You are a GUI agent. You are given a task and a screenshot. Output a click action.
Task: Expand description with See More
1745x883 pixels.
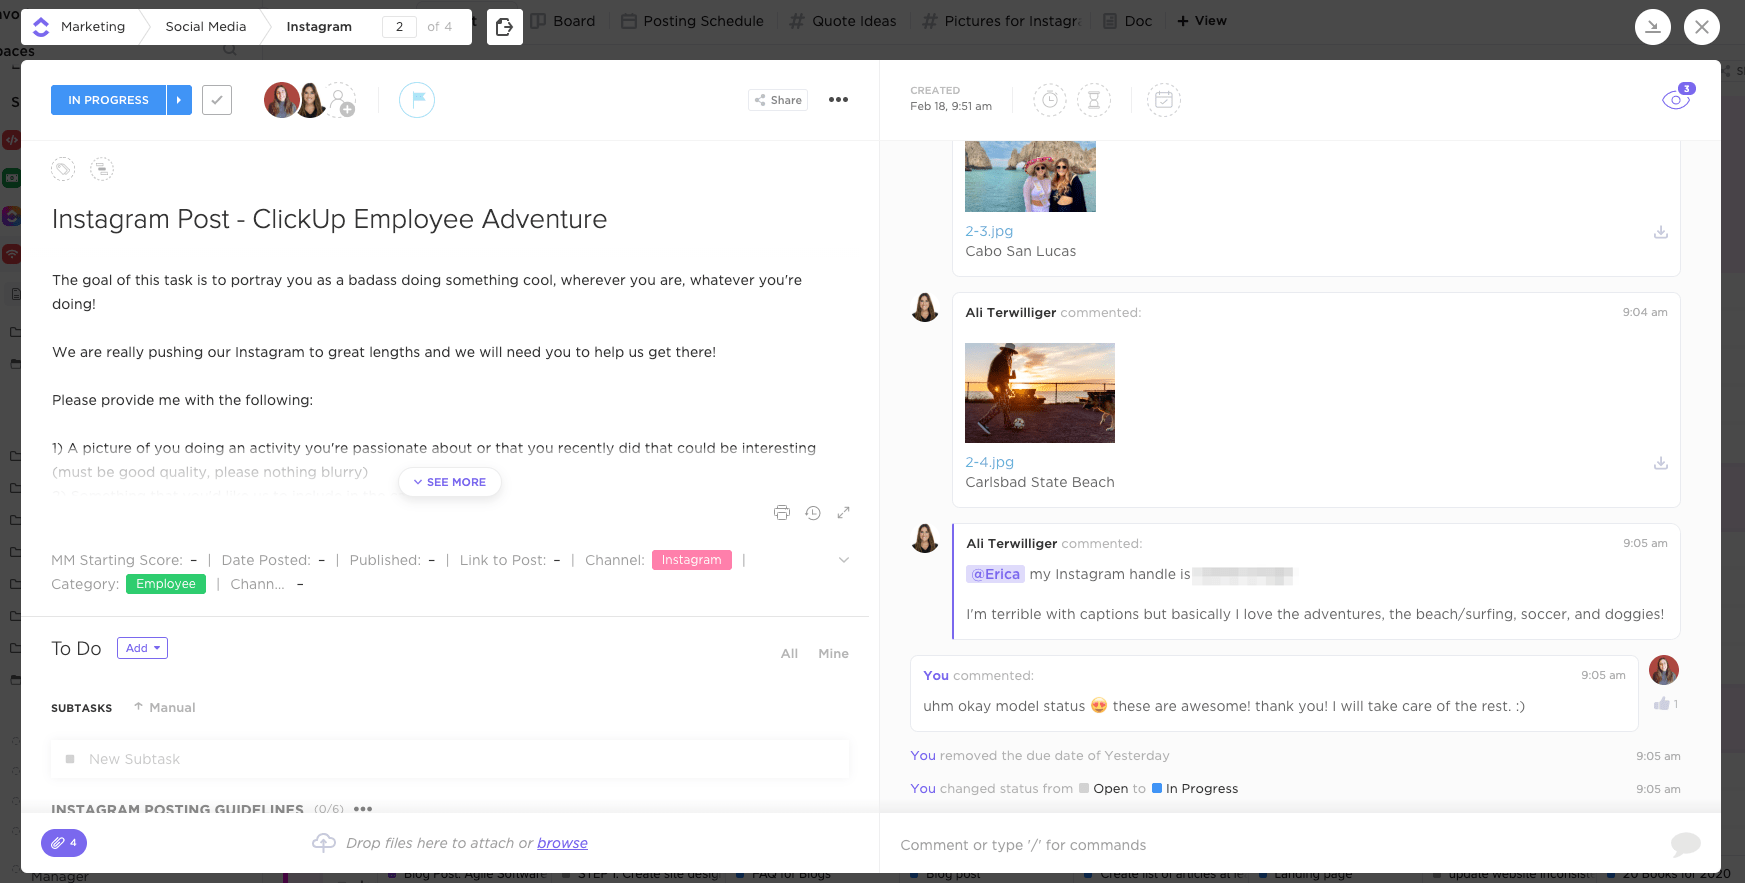coord(450,482)
